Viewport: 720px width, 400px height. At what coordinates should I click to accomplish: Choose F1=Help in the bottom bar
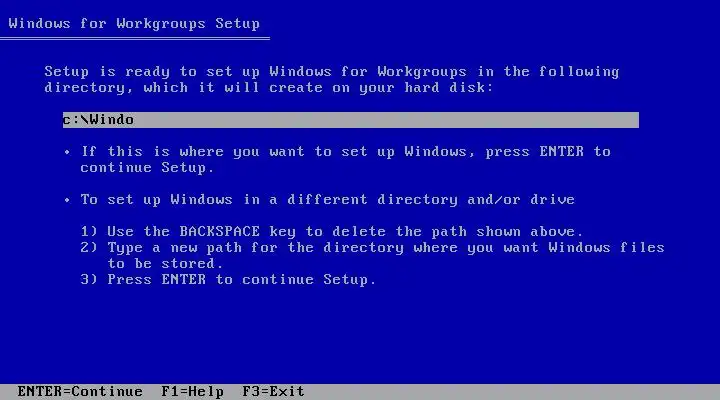[x=192, y=392]
